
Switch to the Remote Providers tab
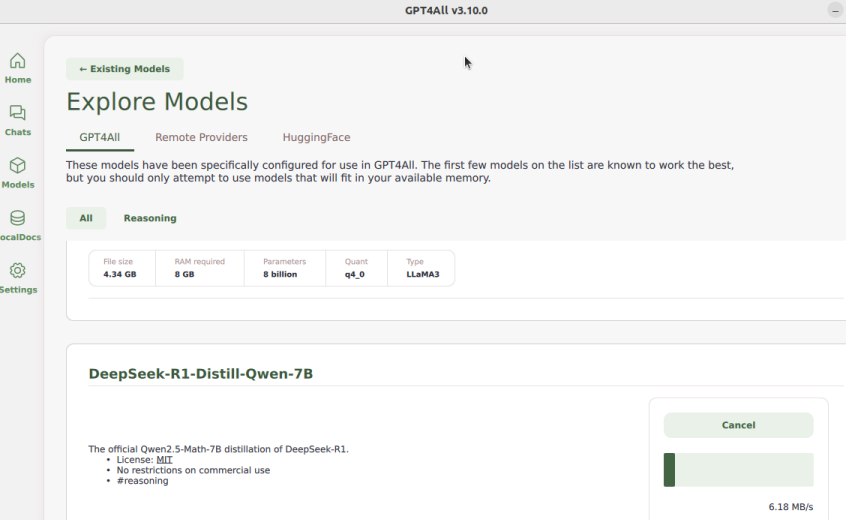(x=201, y=138)
